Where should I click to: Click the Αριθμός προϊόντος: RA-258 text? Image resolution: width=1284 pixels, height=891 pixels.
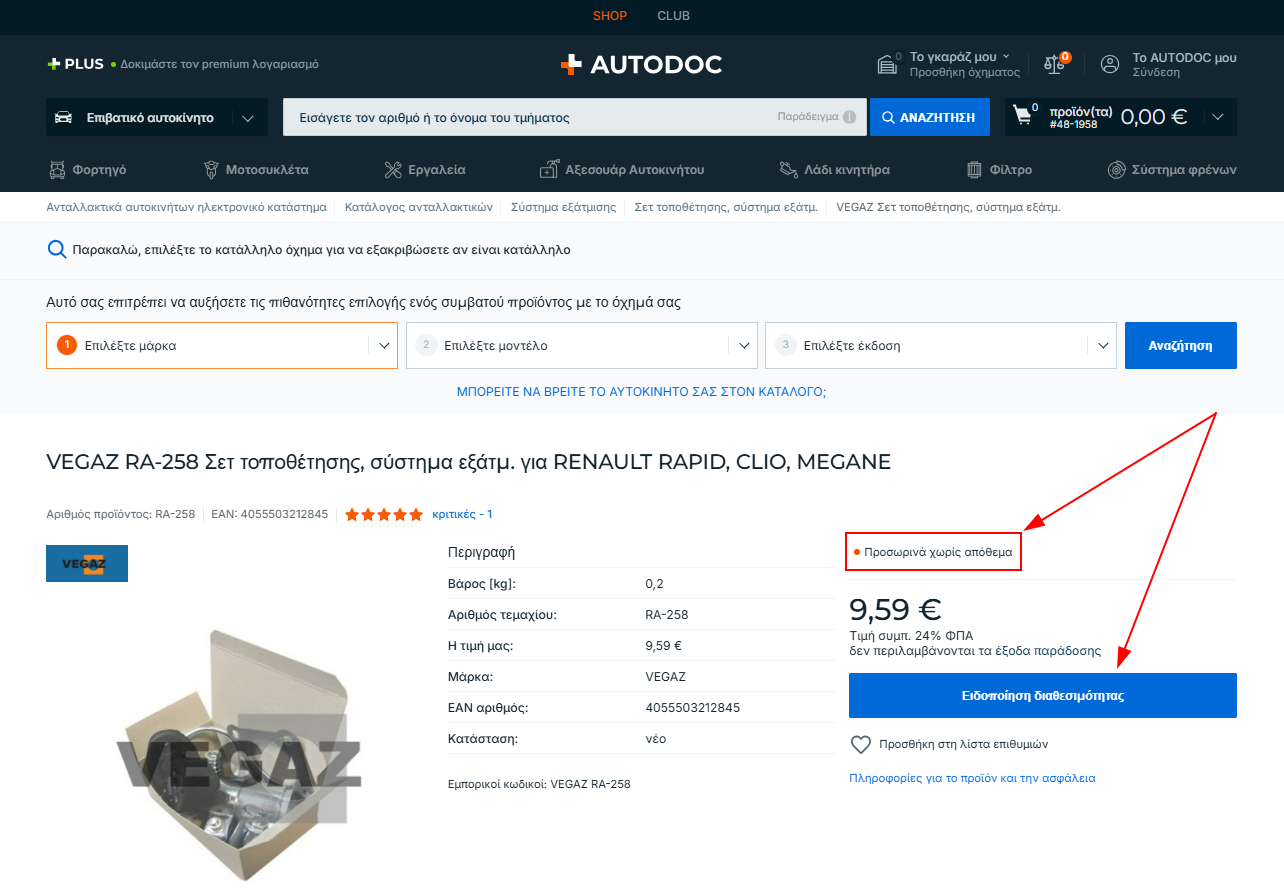121,514
